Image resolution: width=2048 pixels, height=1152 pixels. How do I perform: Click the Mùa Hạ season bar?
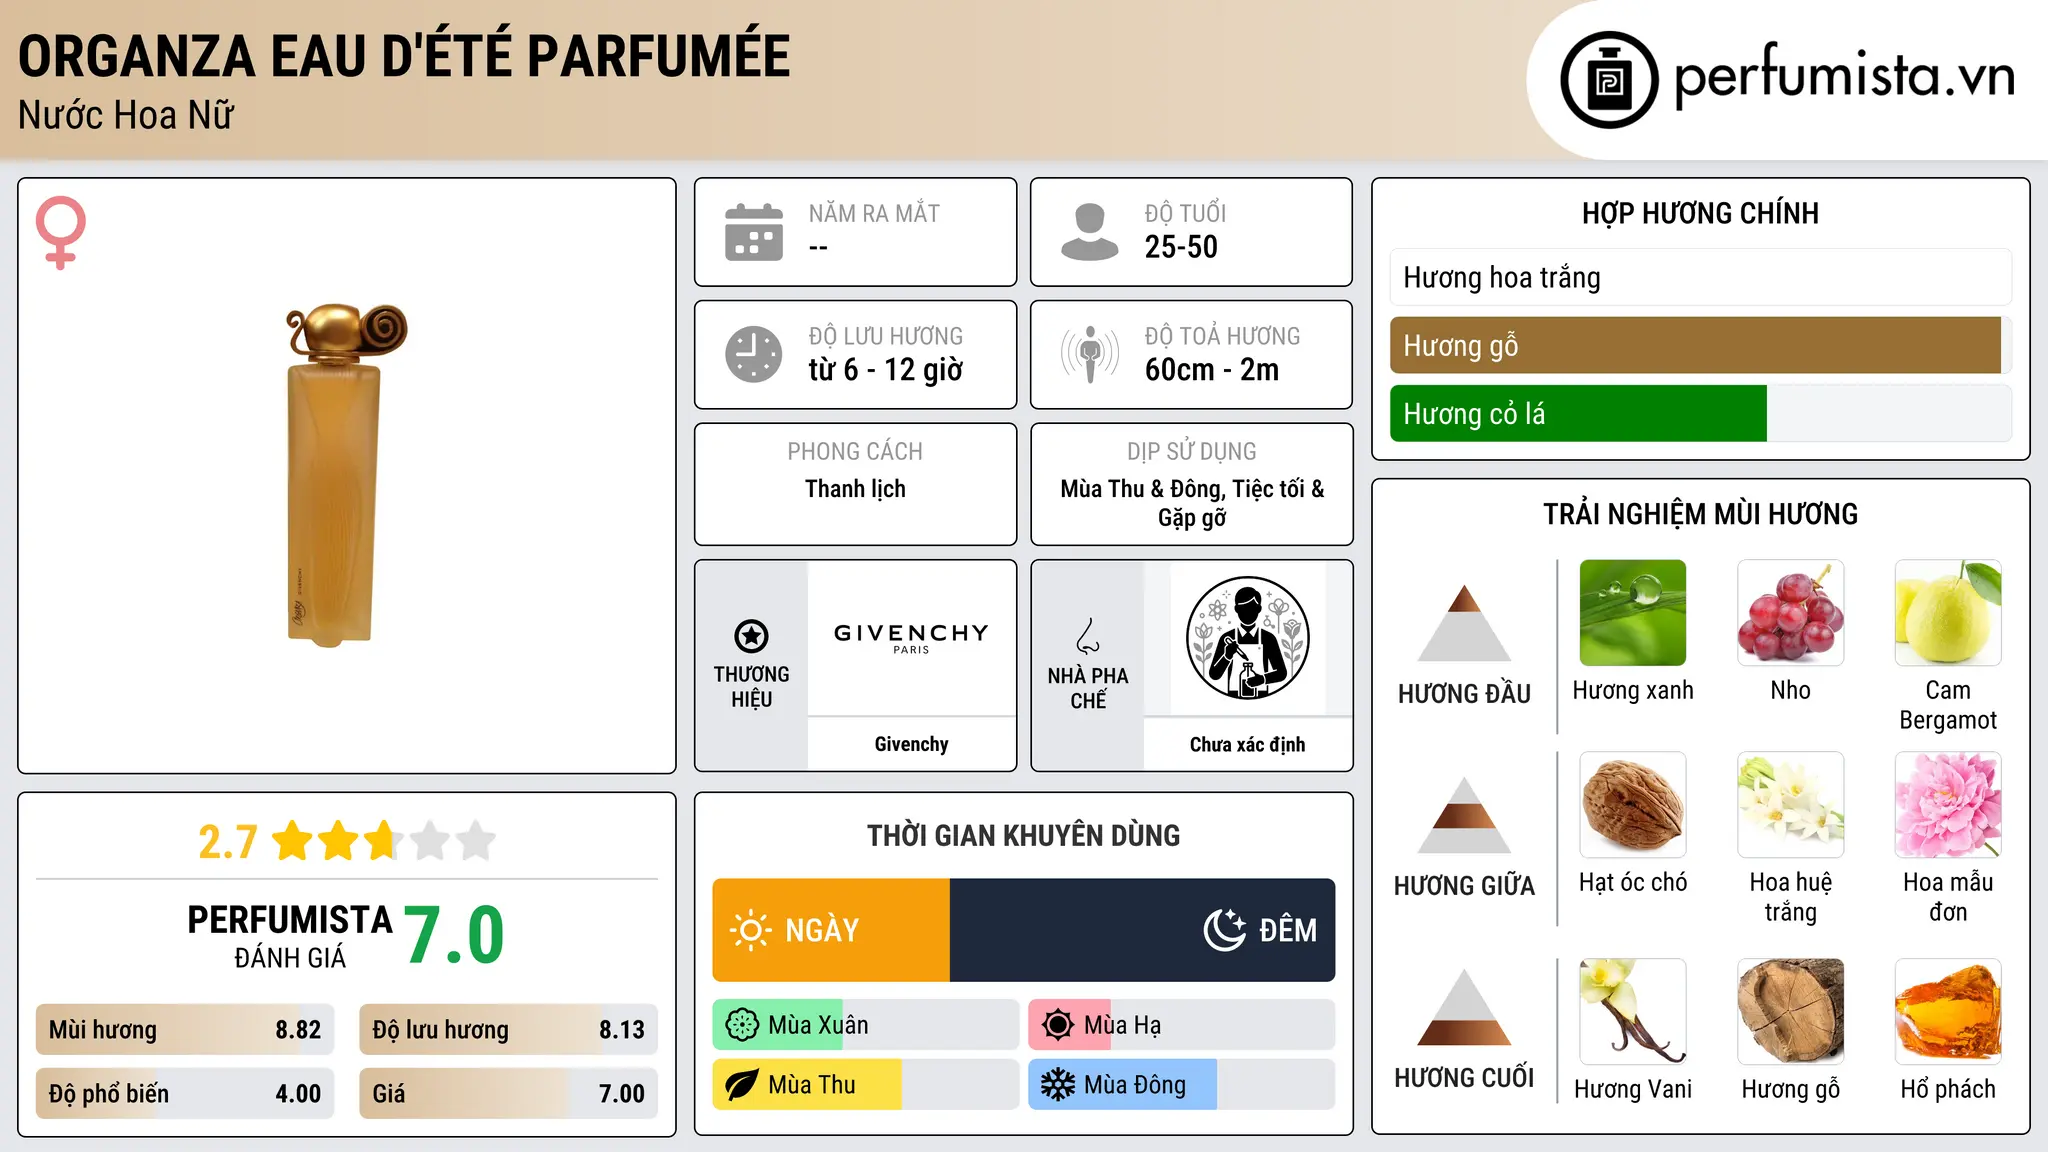pyautogui.click(x=1182, y=1025)
